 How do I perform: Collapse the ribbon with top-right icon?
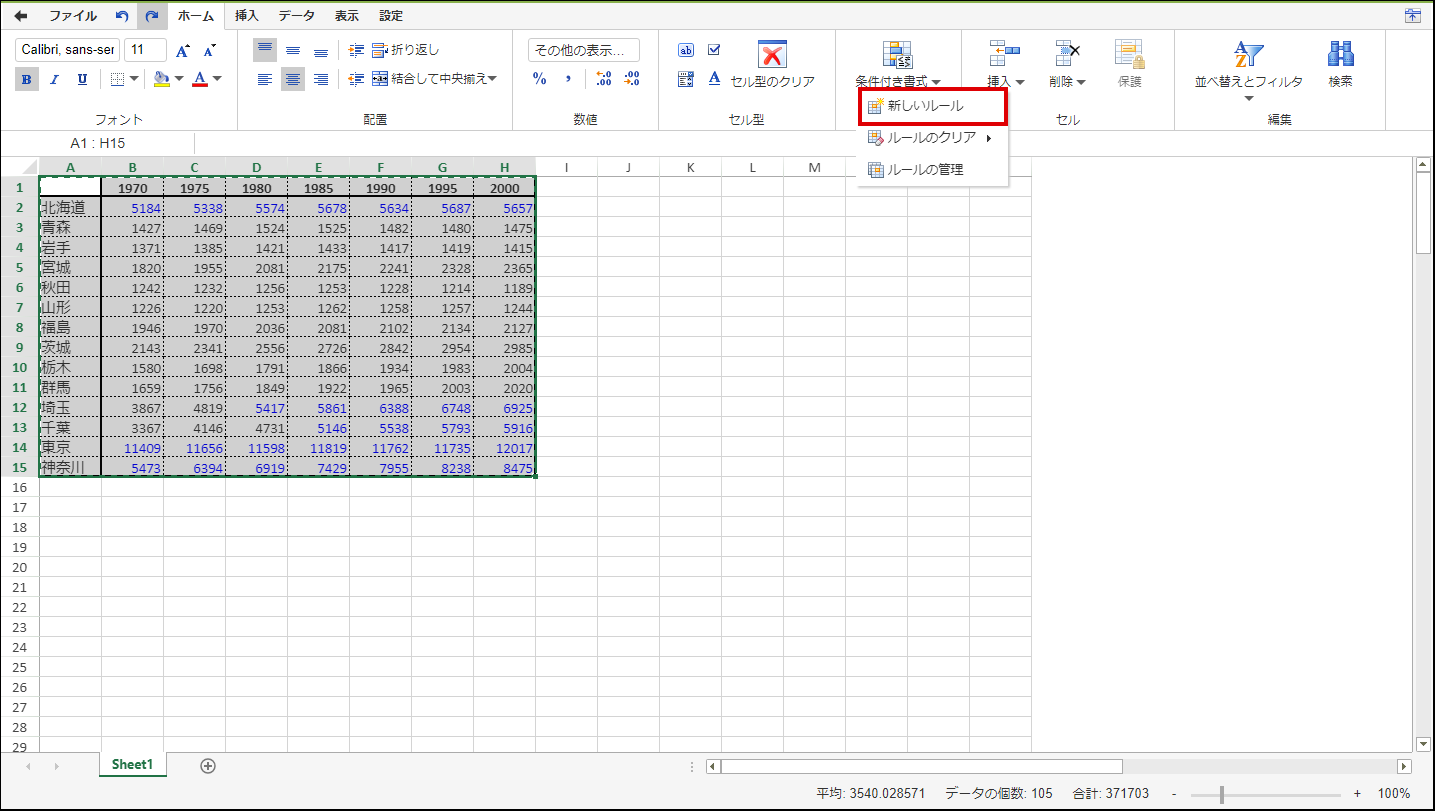[1412, 15]
